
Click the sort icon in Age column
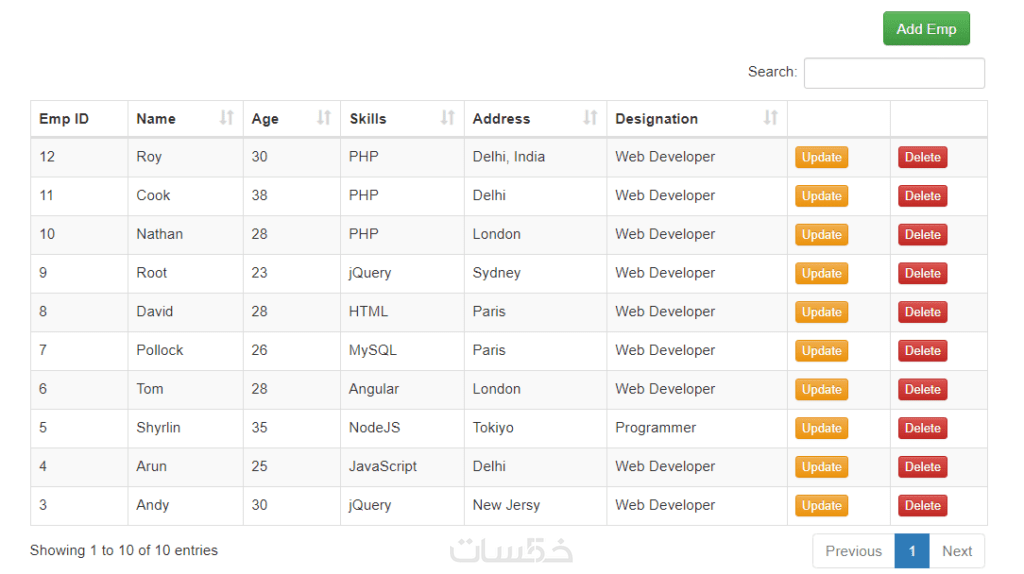click(x=324, y=118)
